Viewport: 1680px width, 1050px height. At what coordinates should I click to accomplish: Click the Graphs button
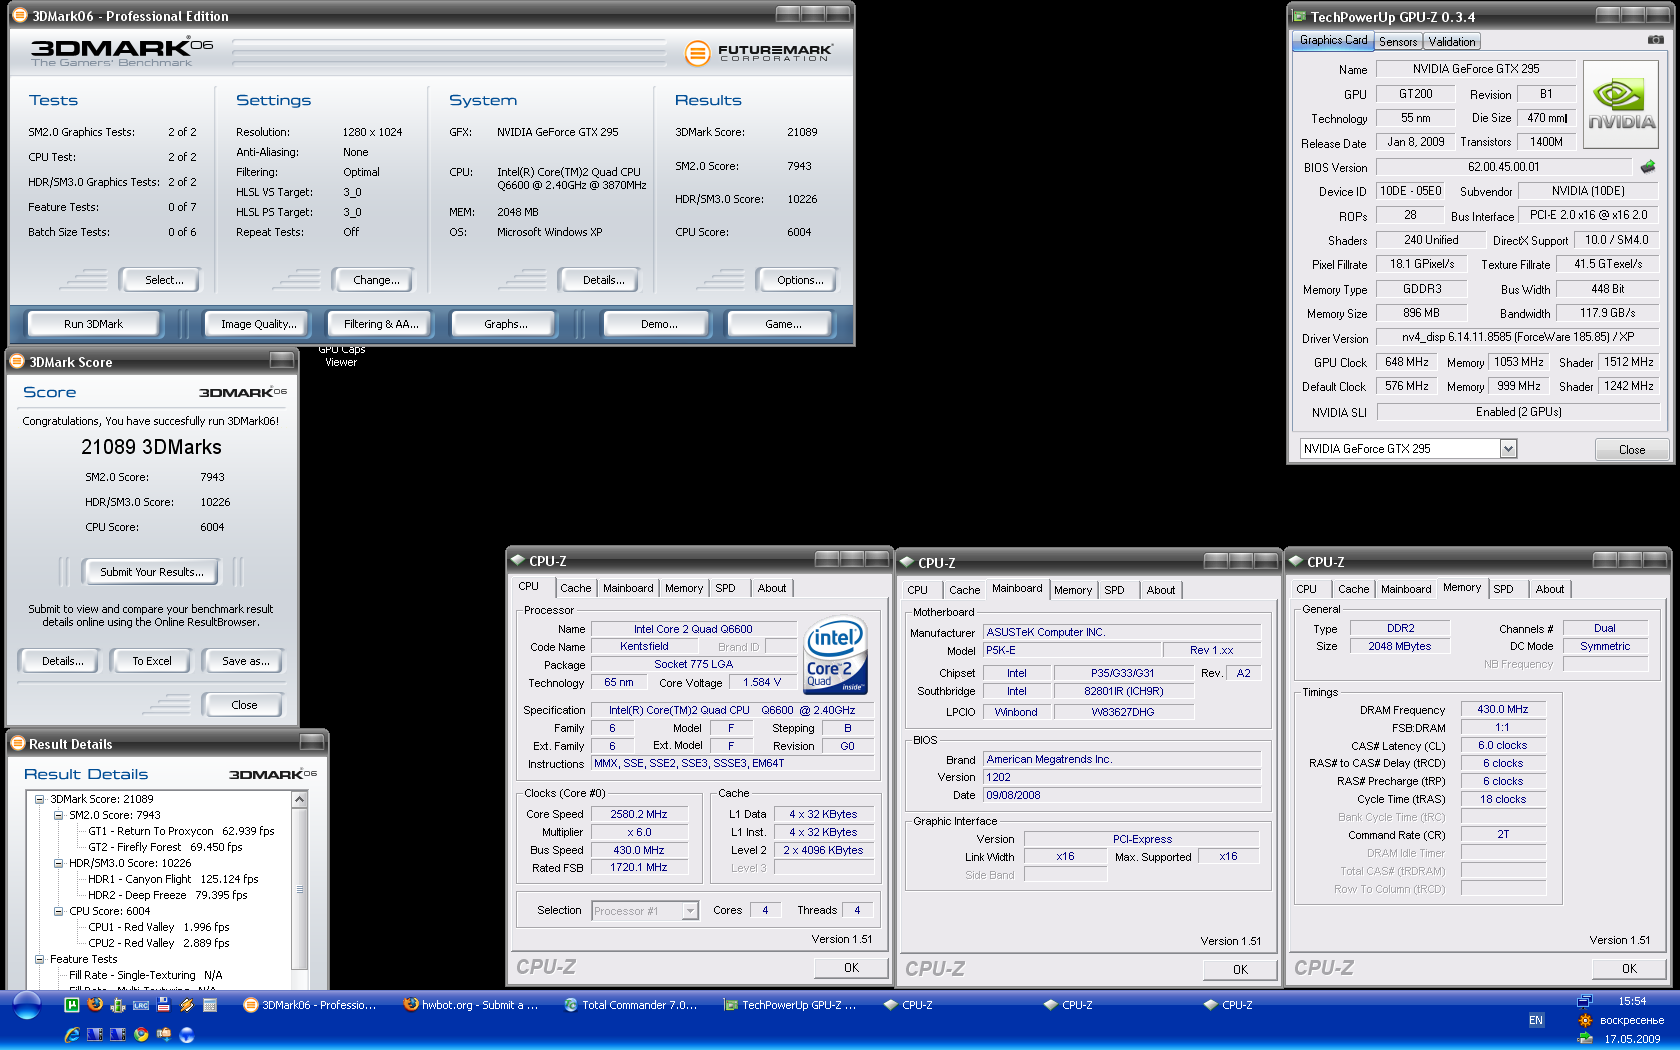click(x=506, y=324)
